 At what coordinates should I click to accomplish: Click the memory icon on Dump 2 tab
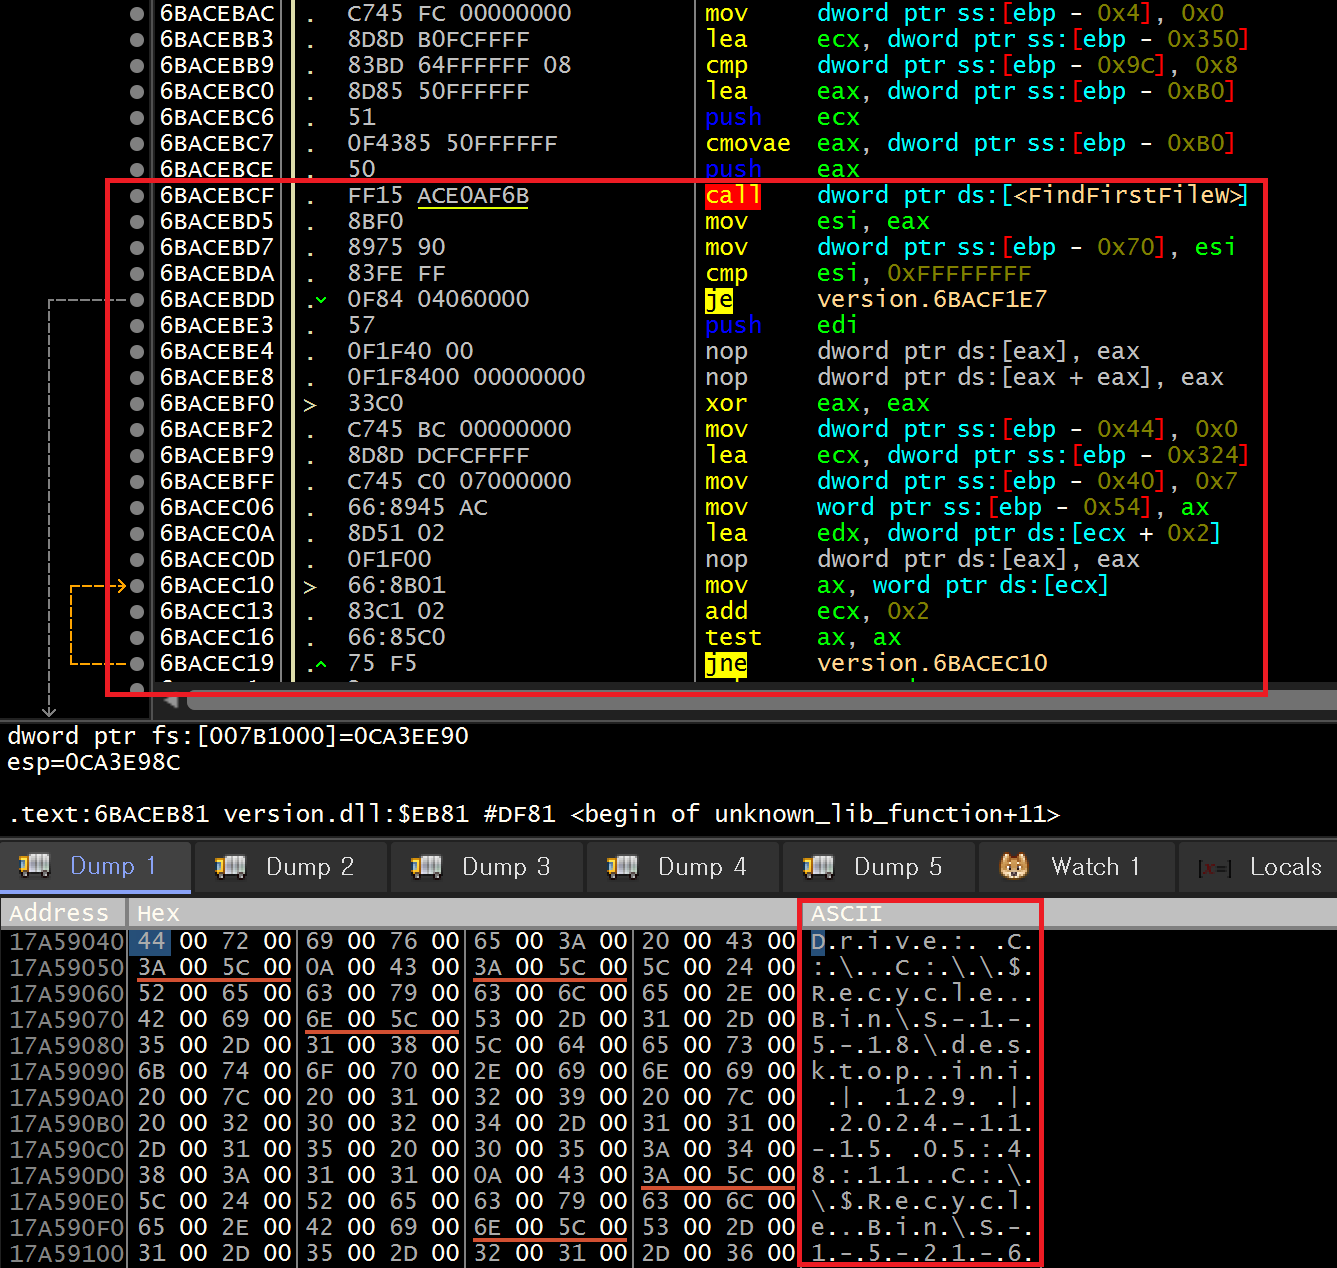[x=231, y=866]
